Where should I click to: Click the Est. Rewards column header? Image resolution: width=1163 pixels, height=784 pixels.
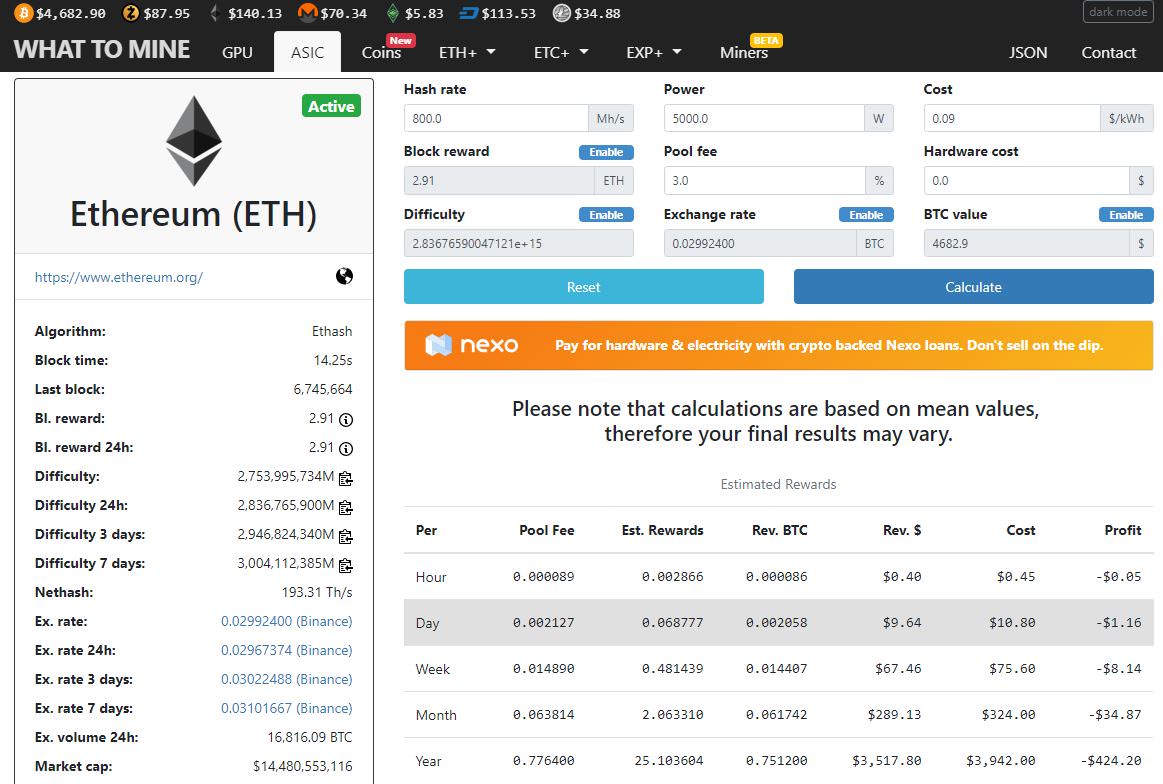tap(662, 530)
